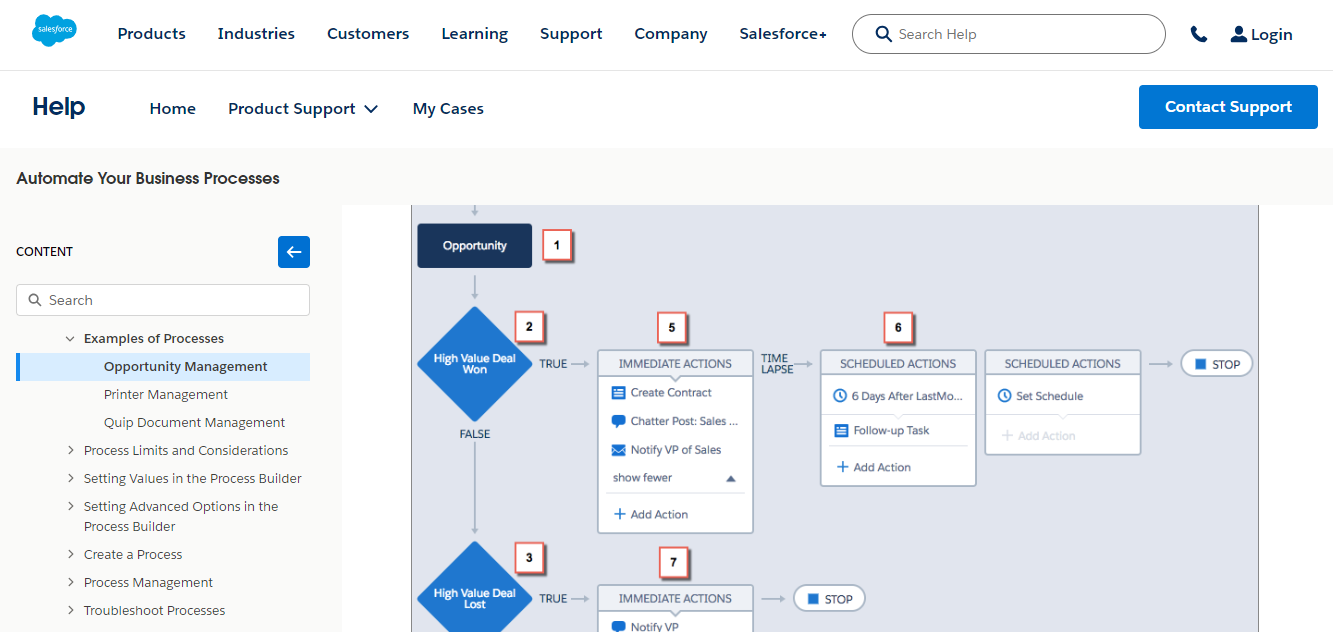Open Printer Management topic
The height and width of the screenshot is (632, 1333).
pos(166,395)
